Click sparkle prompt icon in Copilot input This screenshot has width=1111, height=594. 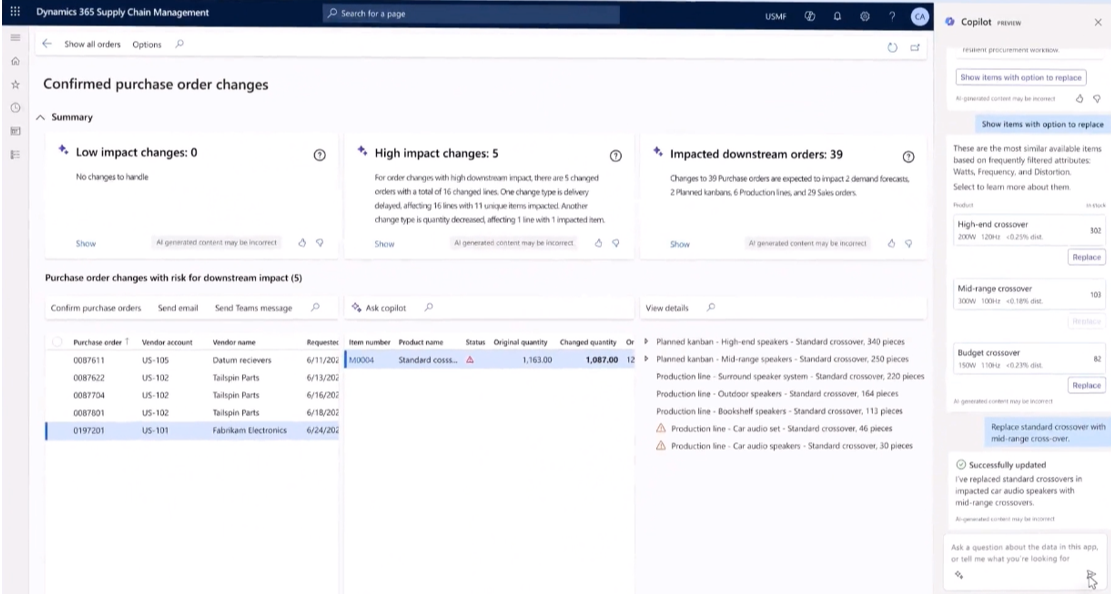coord(959,575)
